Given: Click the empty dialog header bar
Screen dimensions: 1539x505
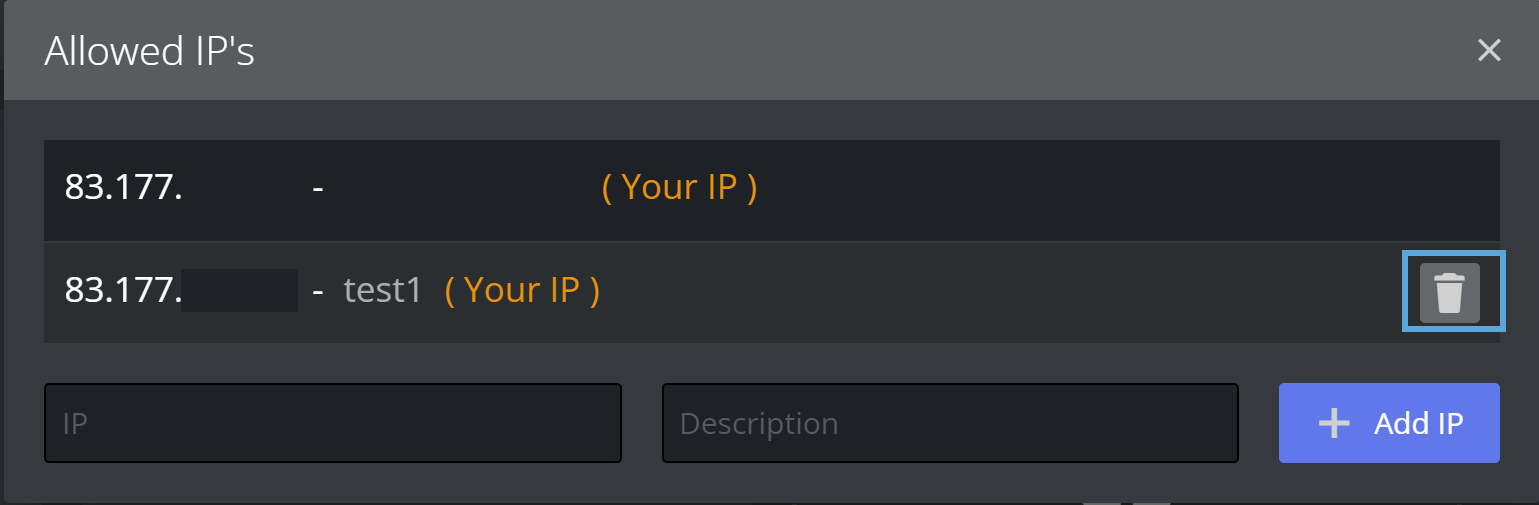Looking at the screenshot, I should tap(800, 51).
